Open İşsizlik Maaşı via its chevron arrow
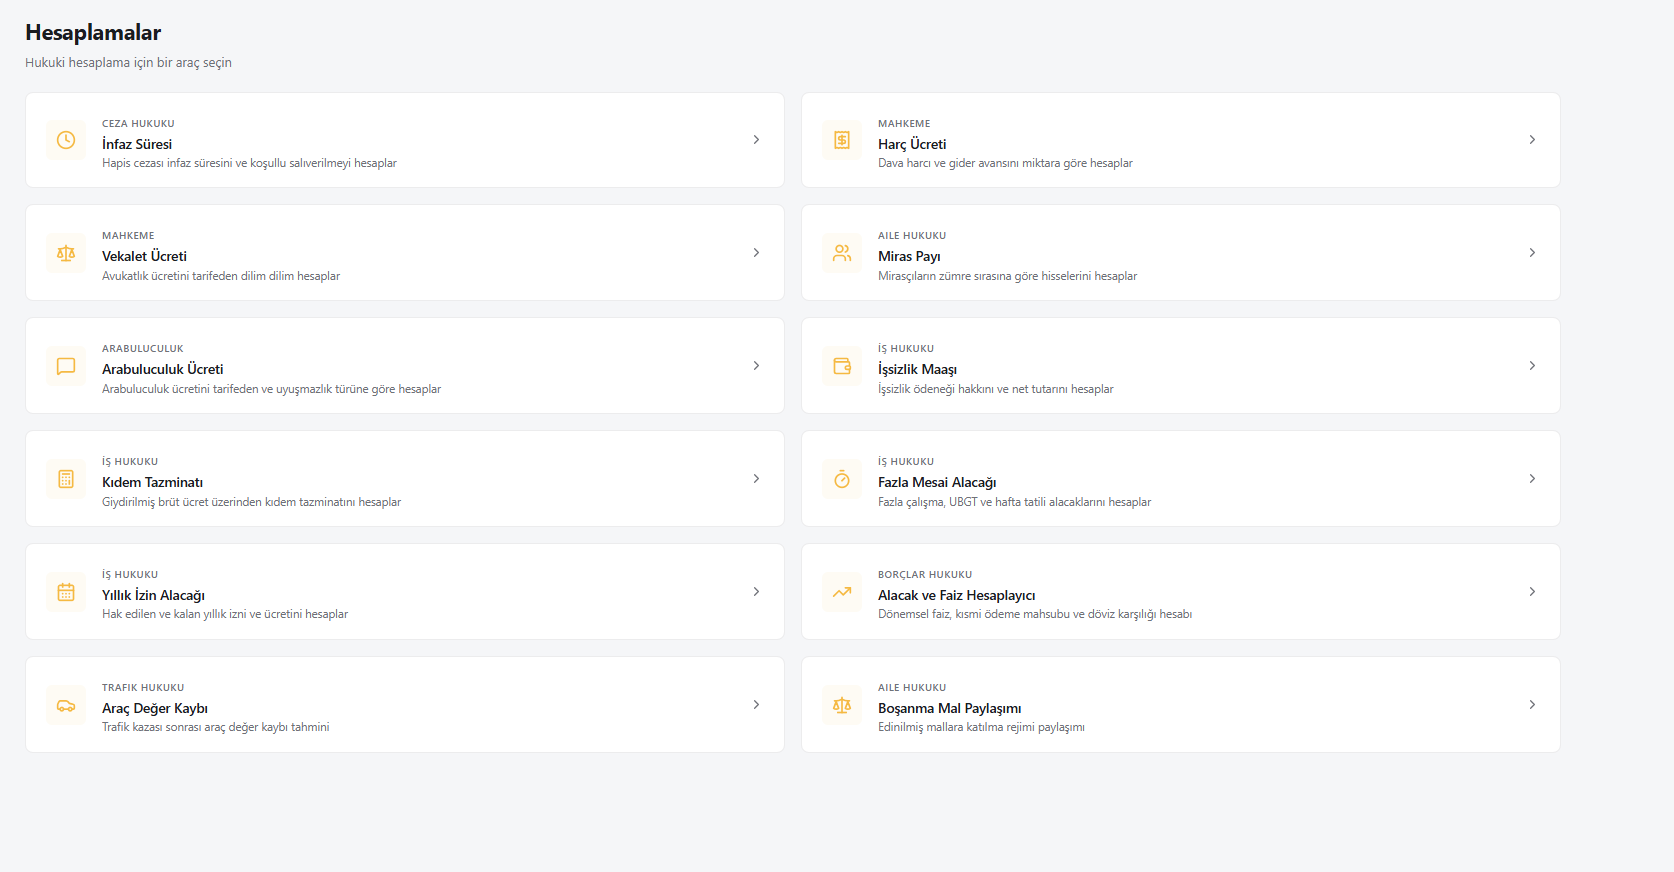 point(1532,366)
